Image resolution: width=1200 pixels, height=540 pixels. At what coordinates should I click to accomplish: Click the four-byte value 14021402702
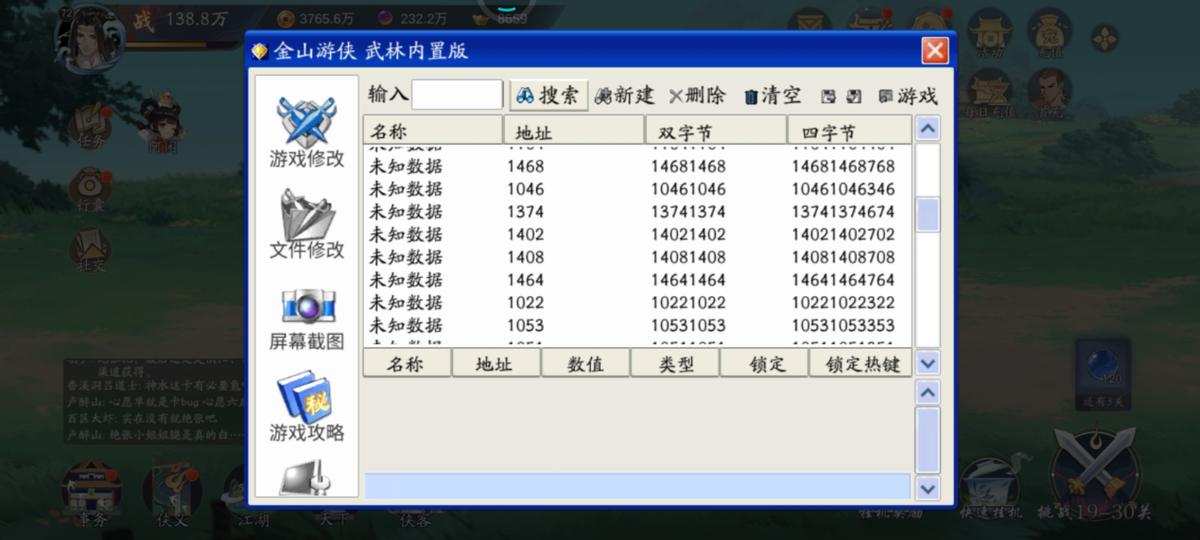coord(843,235)
